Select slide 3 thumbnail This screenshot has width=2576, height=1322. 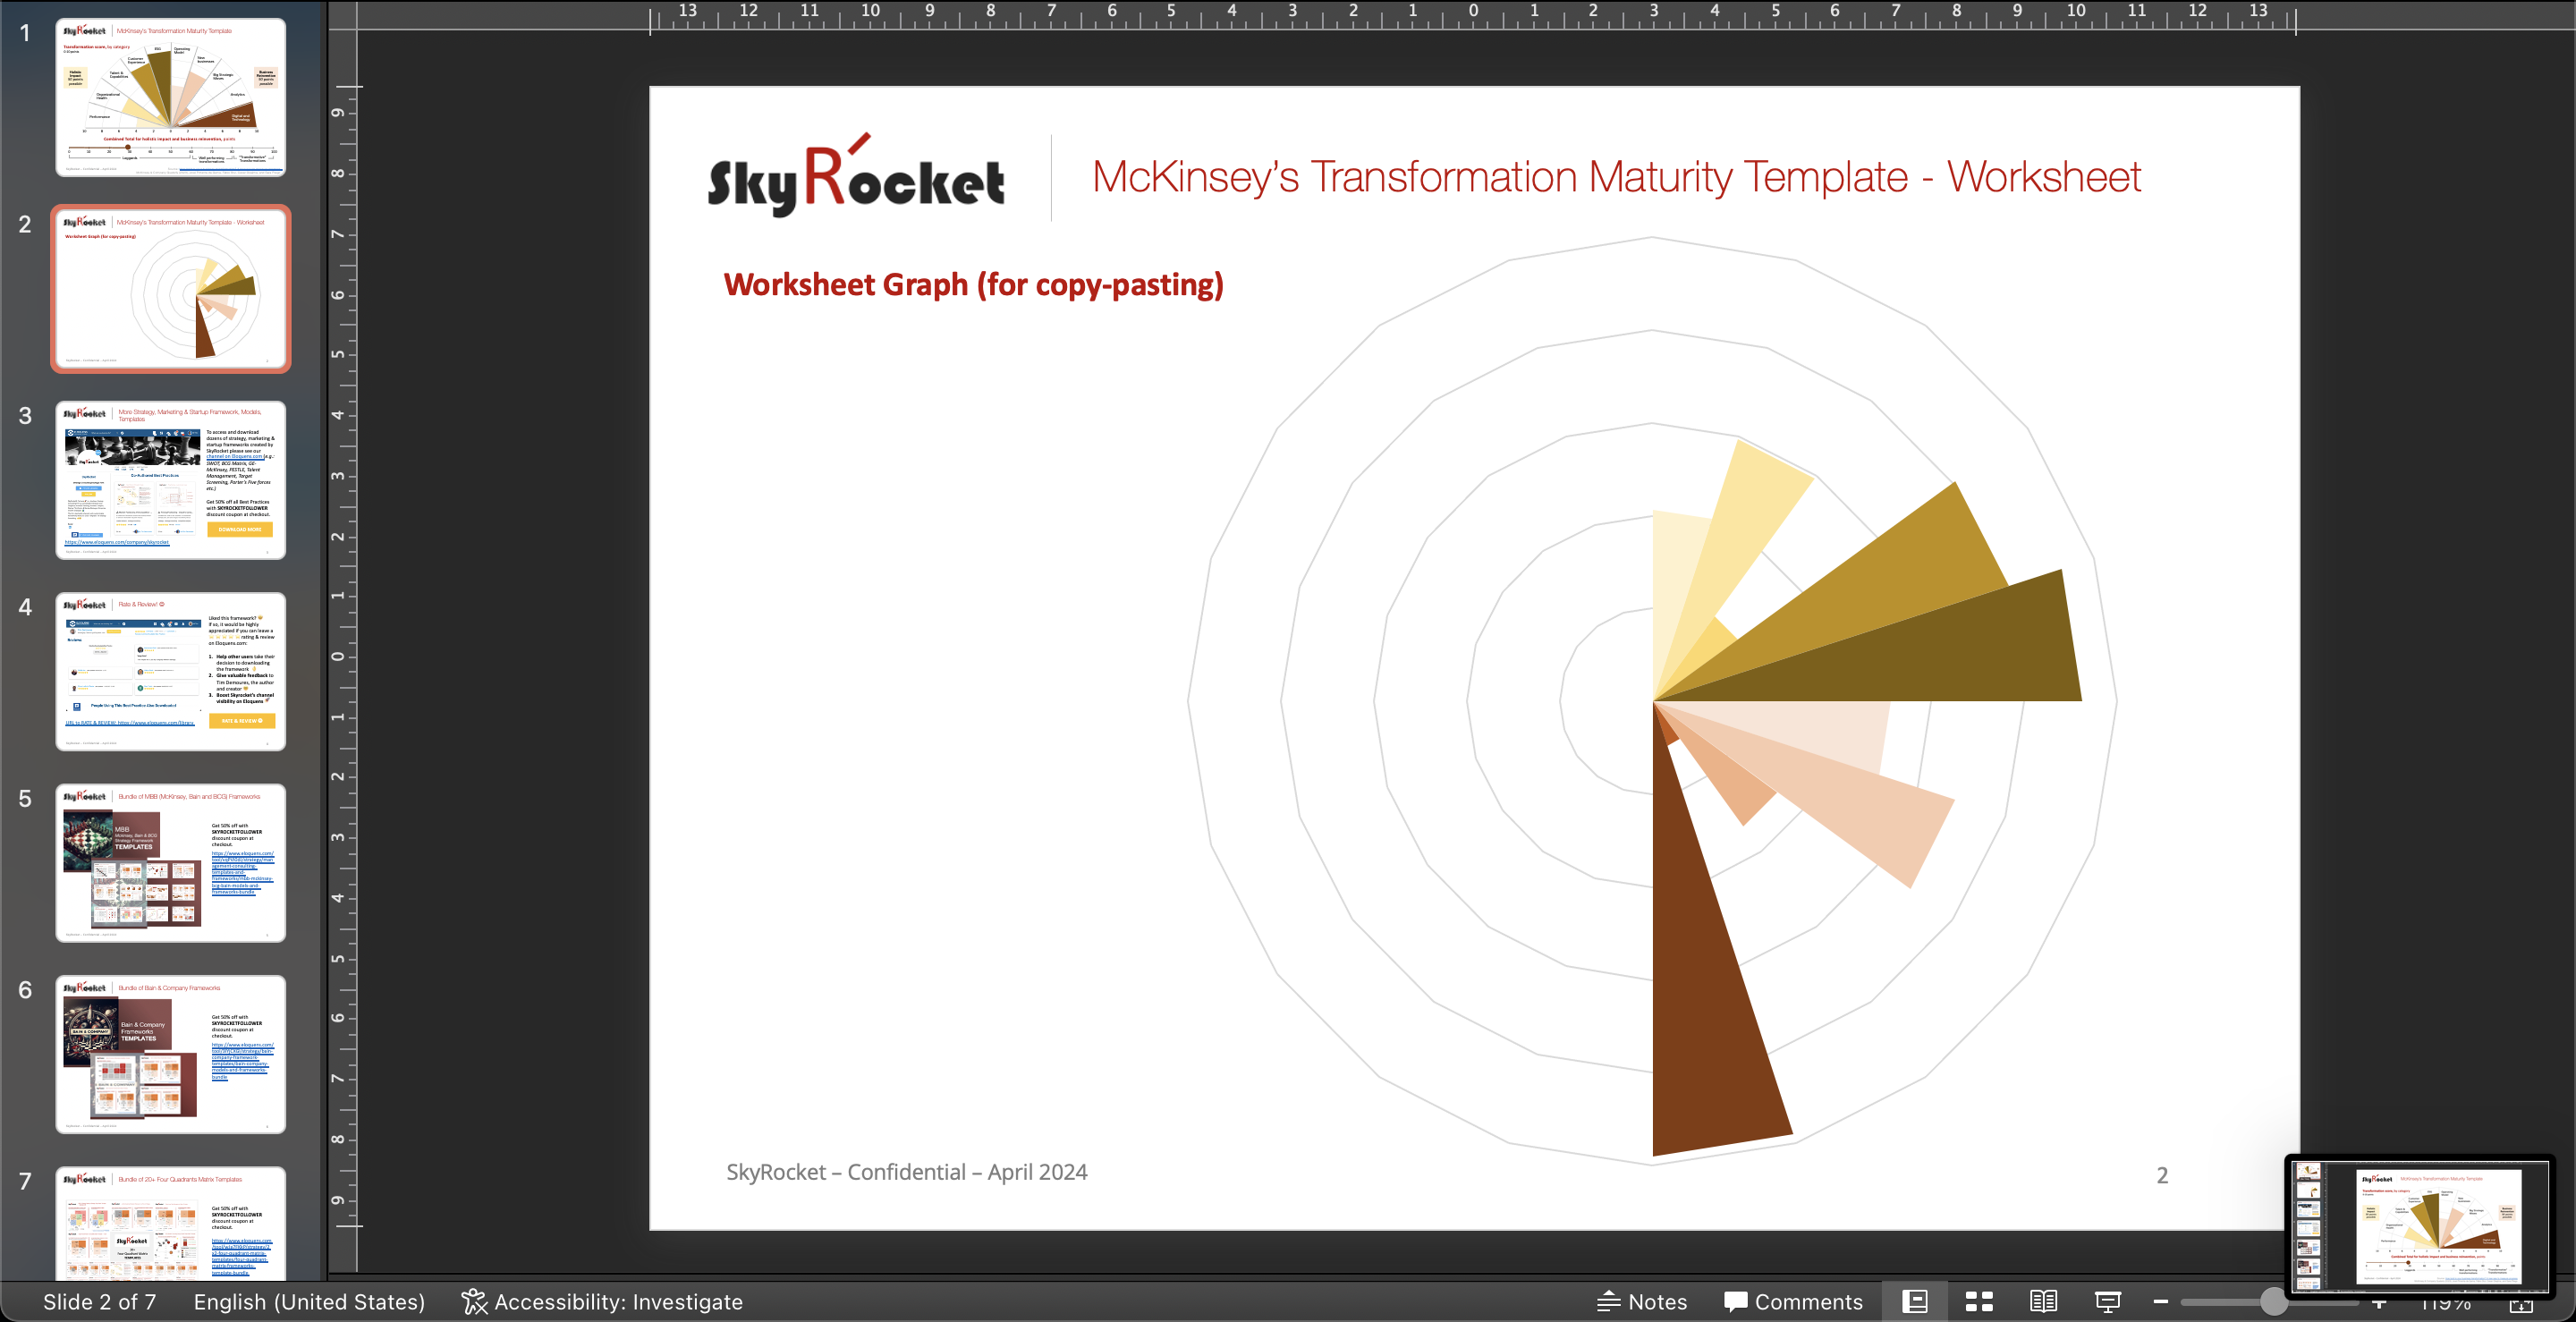click(171, 480)
